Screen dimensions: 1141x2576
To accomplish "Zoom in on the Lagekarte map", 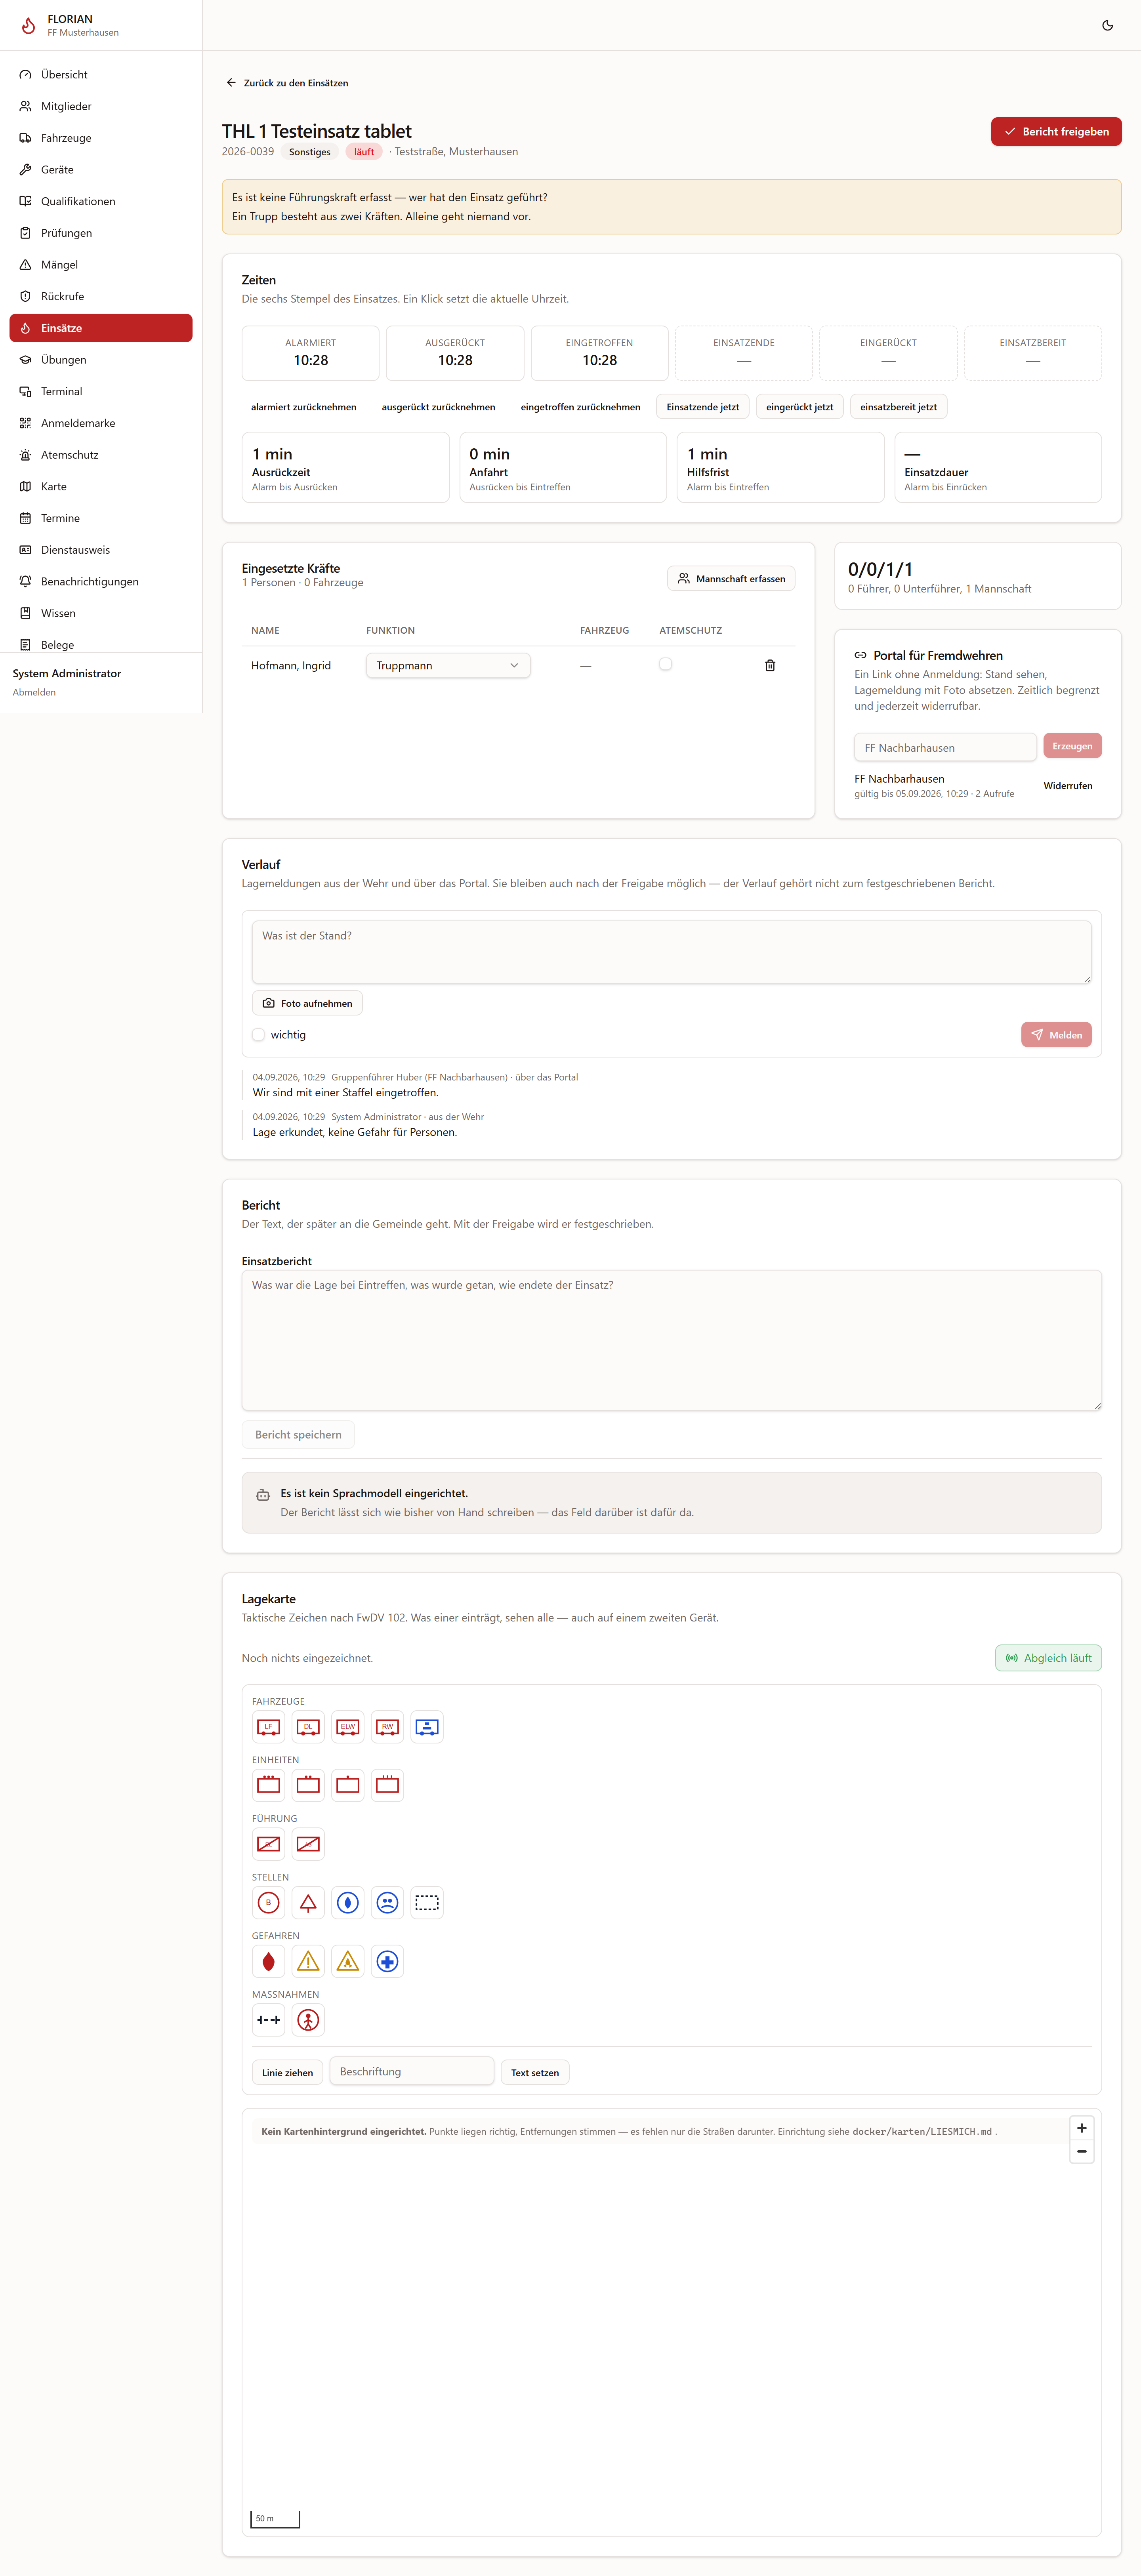I will (x=1081, y=2128).
